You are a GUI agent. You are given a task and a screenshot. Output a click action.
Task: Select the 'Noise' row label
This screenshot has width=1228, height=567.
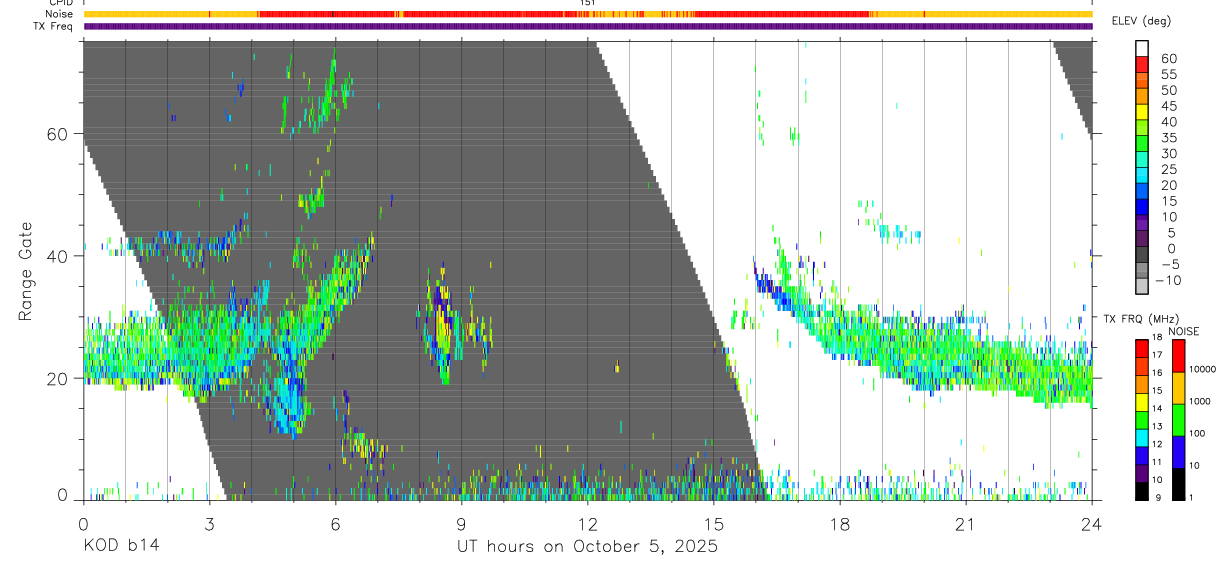(60, 14)
